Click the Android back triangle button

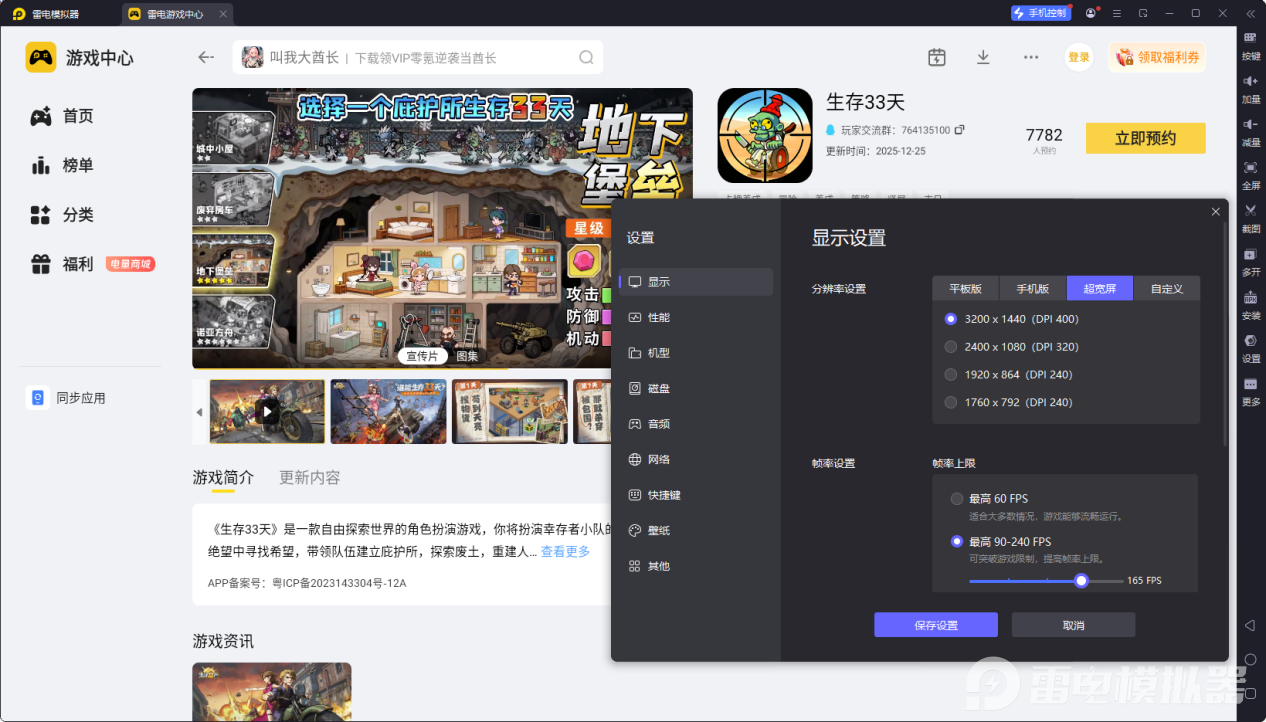[1250, 625]
